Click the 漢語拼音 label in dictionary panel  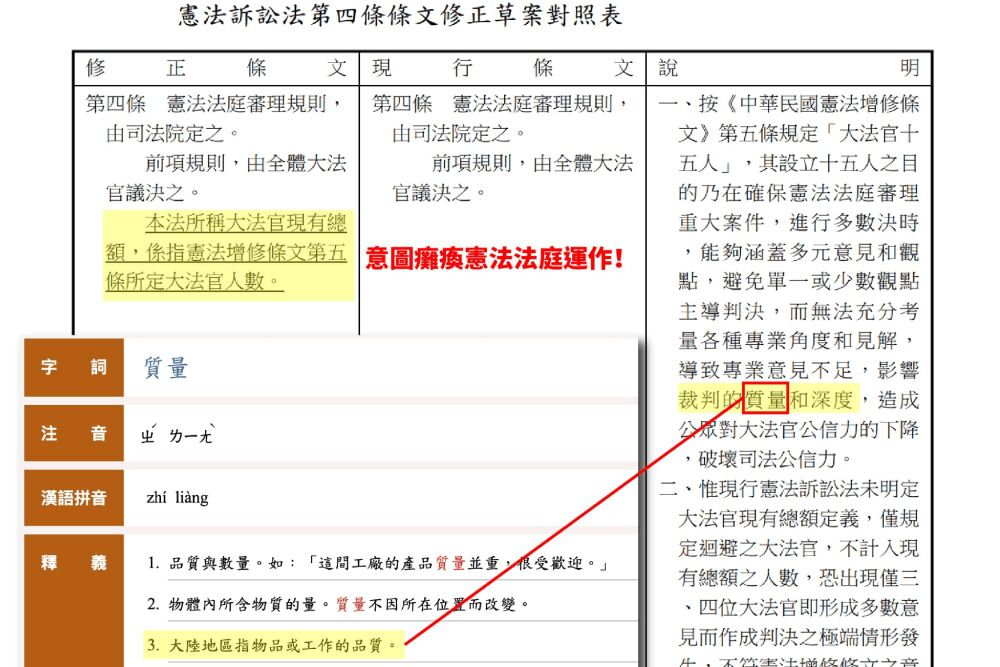pos(74,497)
